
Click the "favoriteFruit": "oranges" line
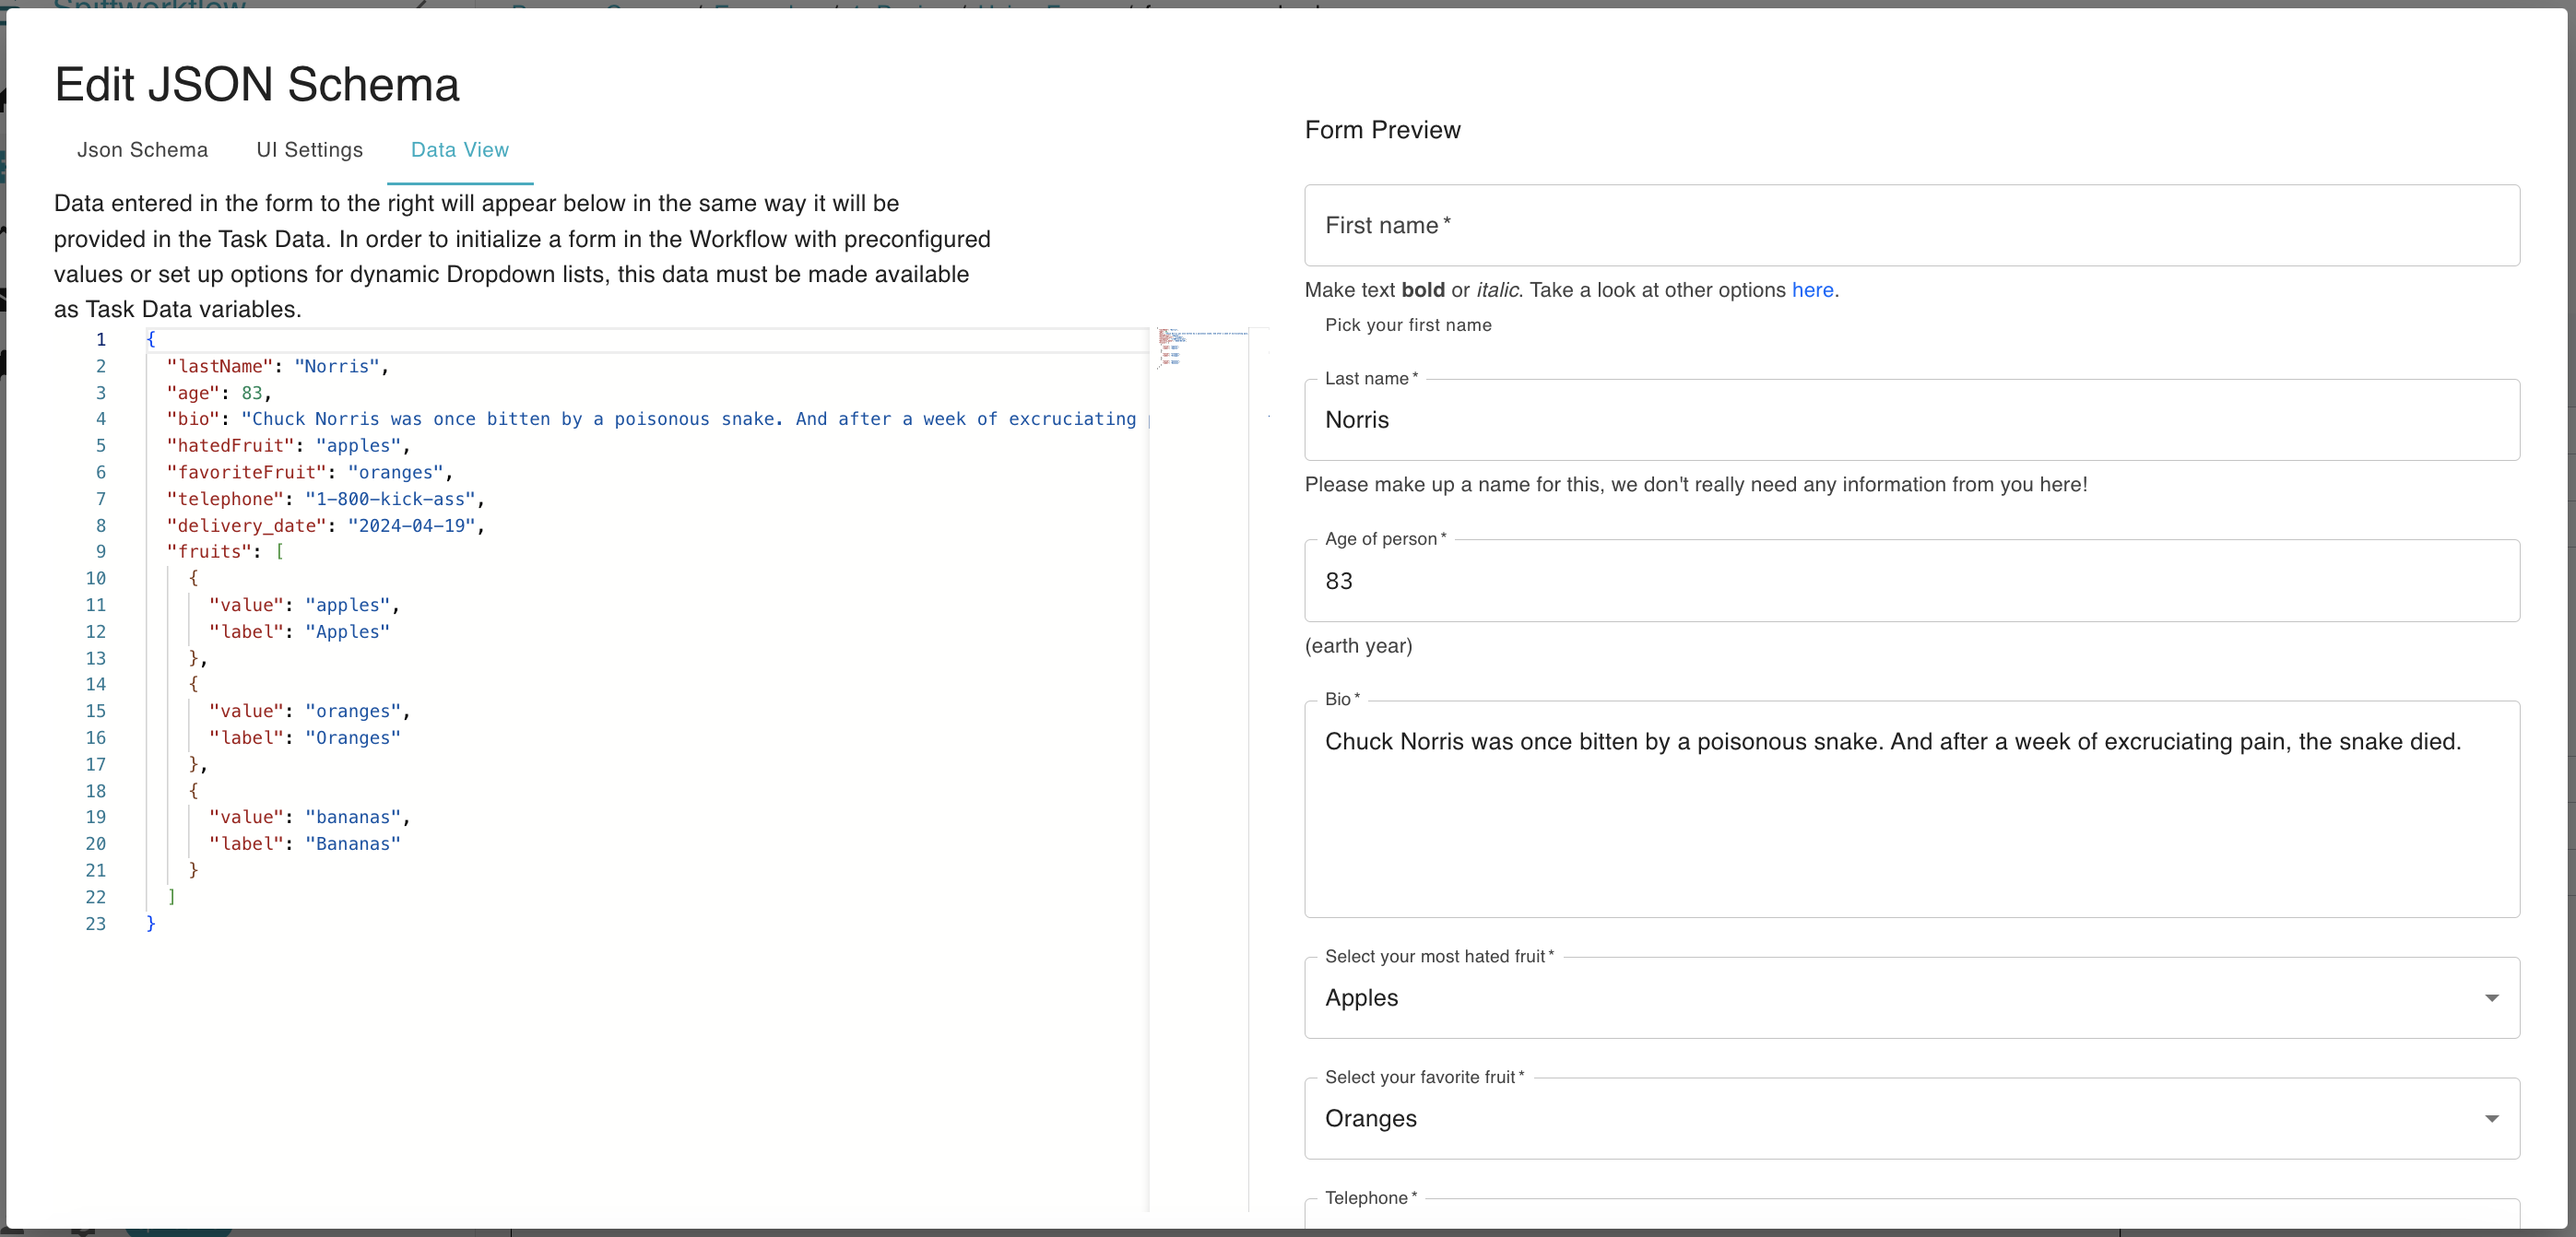click(x=309, y=473)
